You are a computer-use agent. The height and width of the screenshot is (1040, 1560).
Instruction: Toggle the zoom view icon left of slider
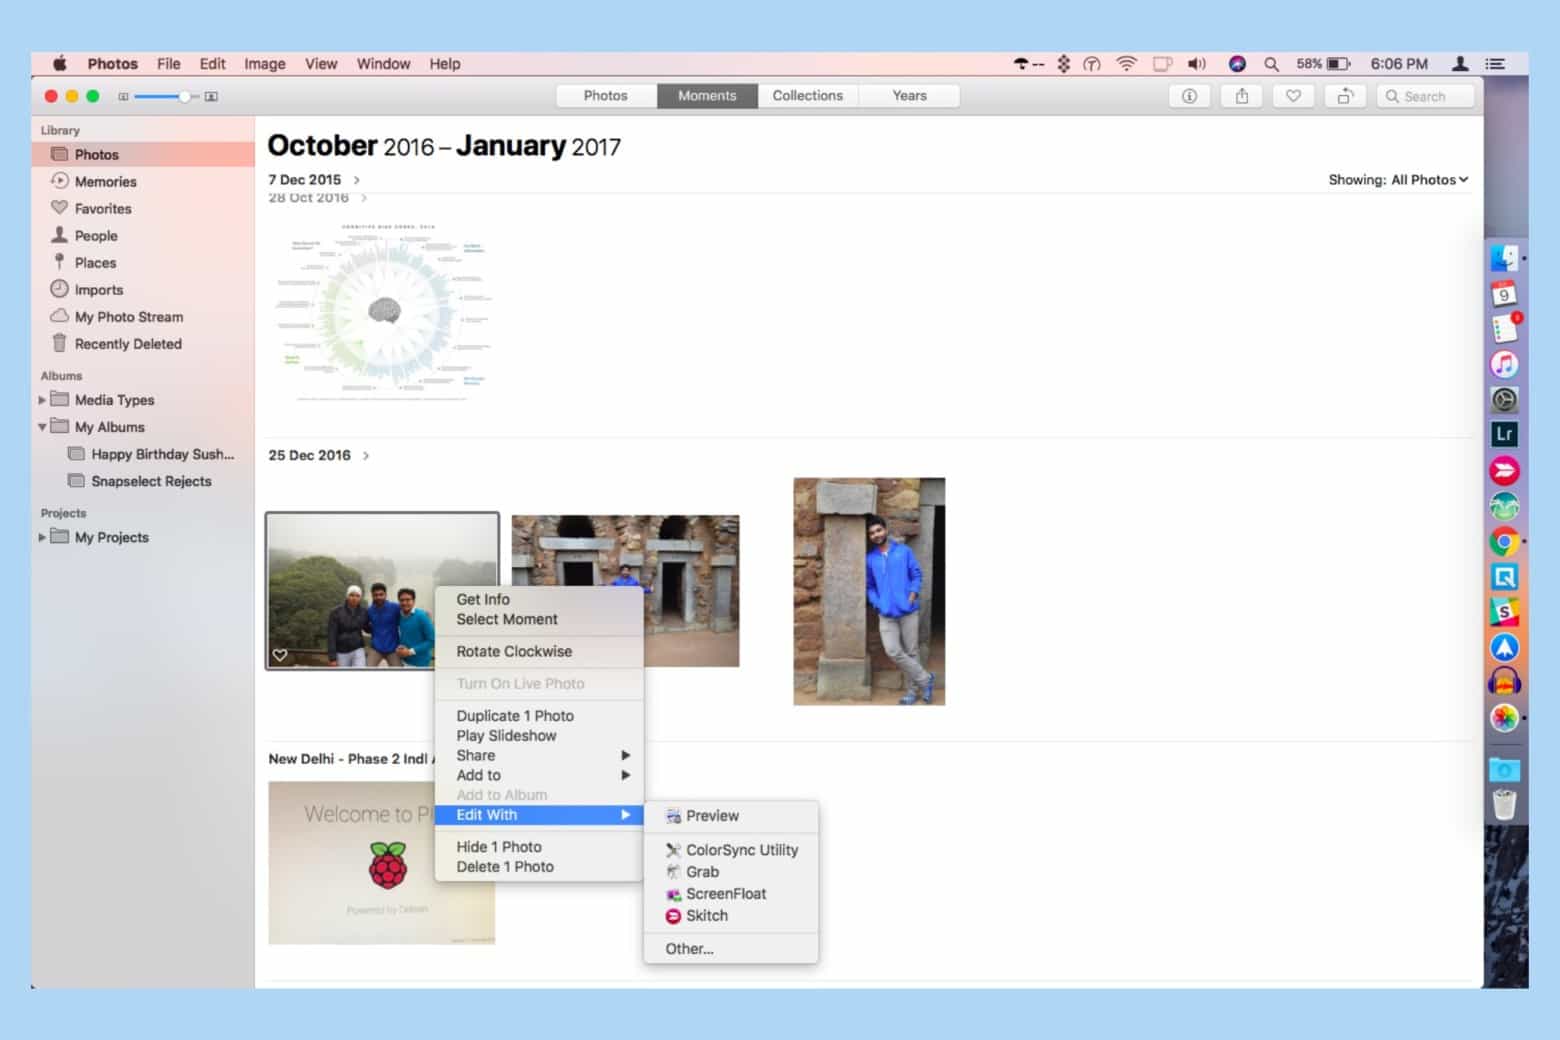122,96
